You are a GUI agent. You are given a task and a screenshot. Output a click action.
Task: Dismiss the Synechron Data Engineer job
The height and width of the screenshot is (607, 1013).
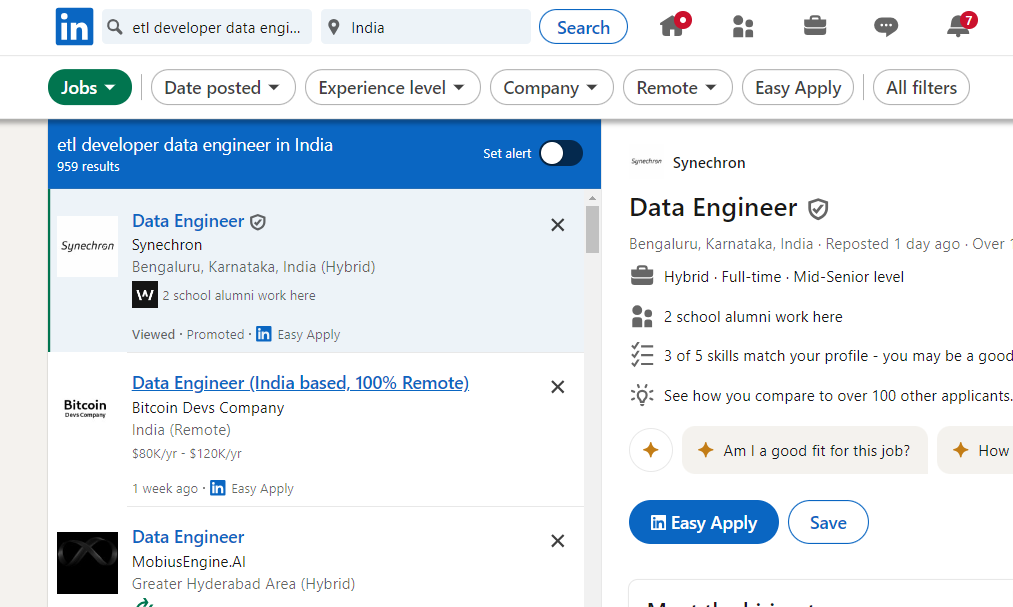[x=558, y=225]
